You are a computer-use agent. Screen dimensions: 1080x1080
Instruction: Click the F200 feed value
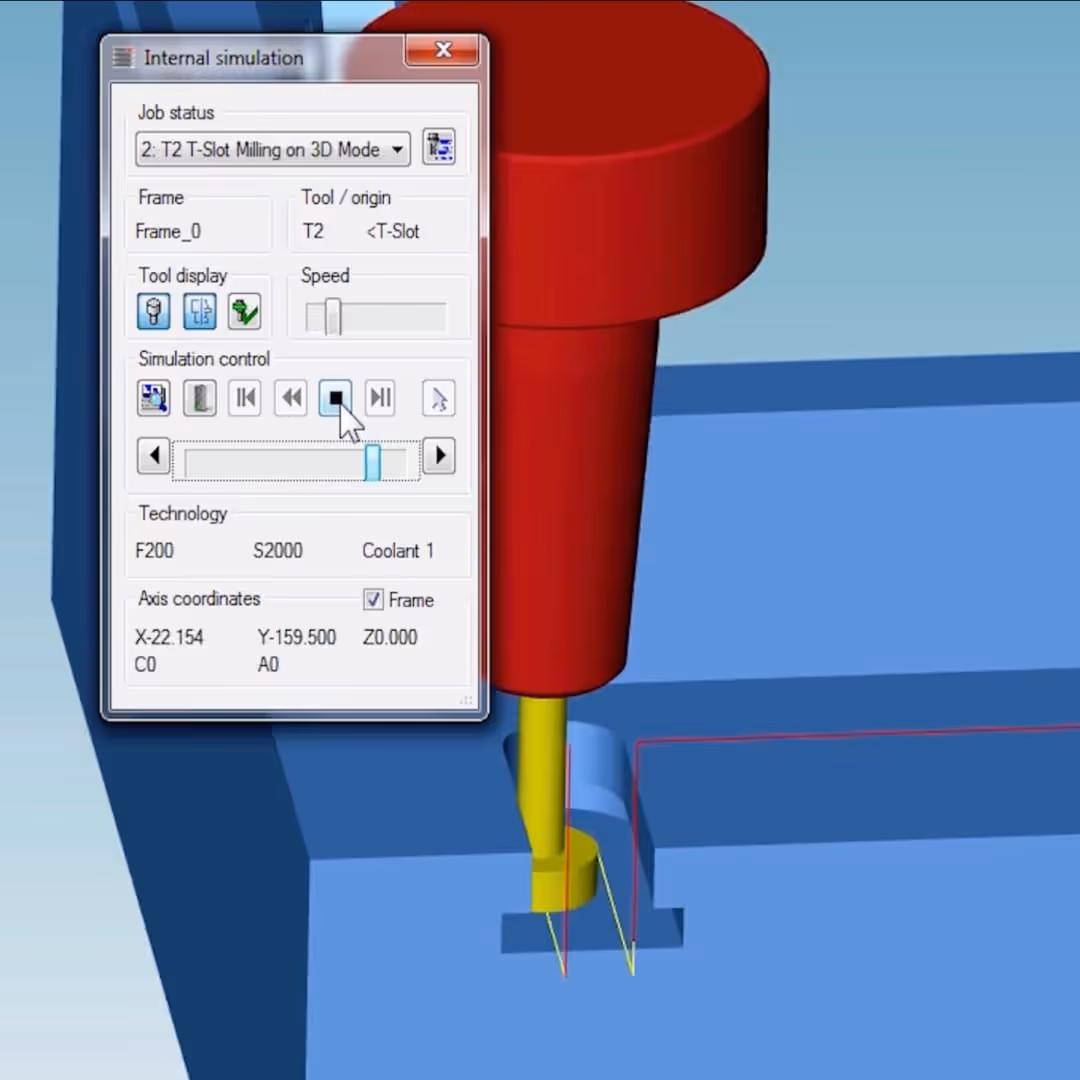tap(155, 550)
